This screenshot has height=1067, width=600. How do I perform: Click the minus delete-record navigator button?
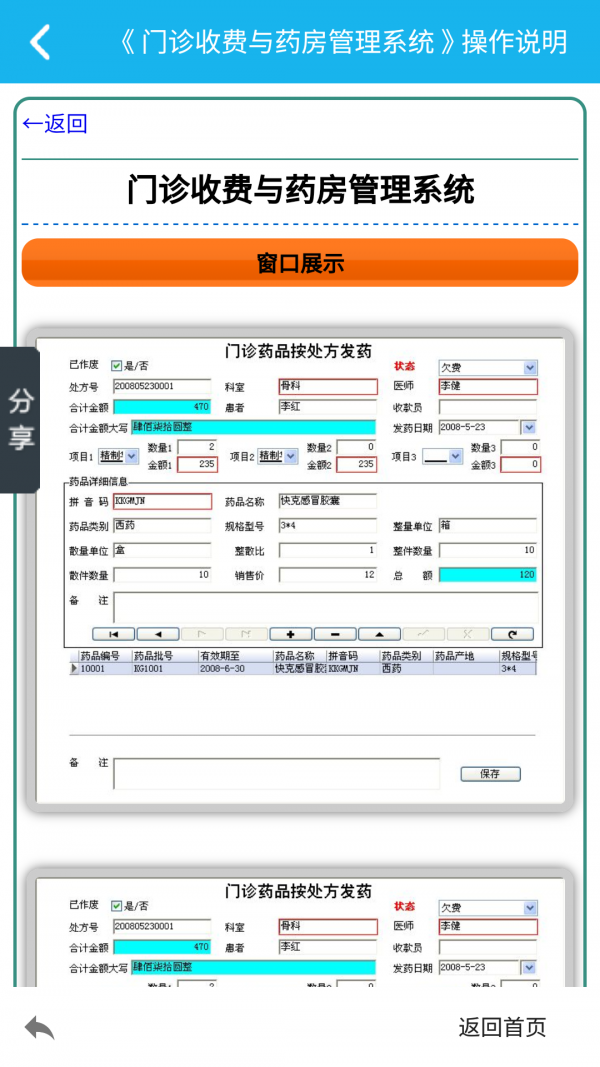pyautogui.click(x=335, y=634)
